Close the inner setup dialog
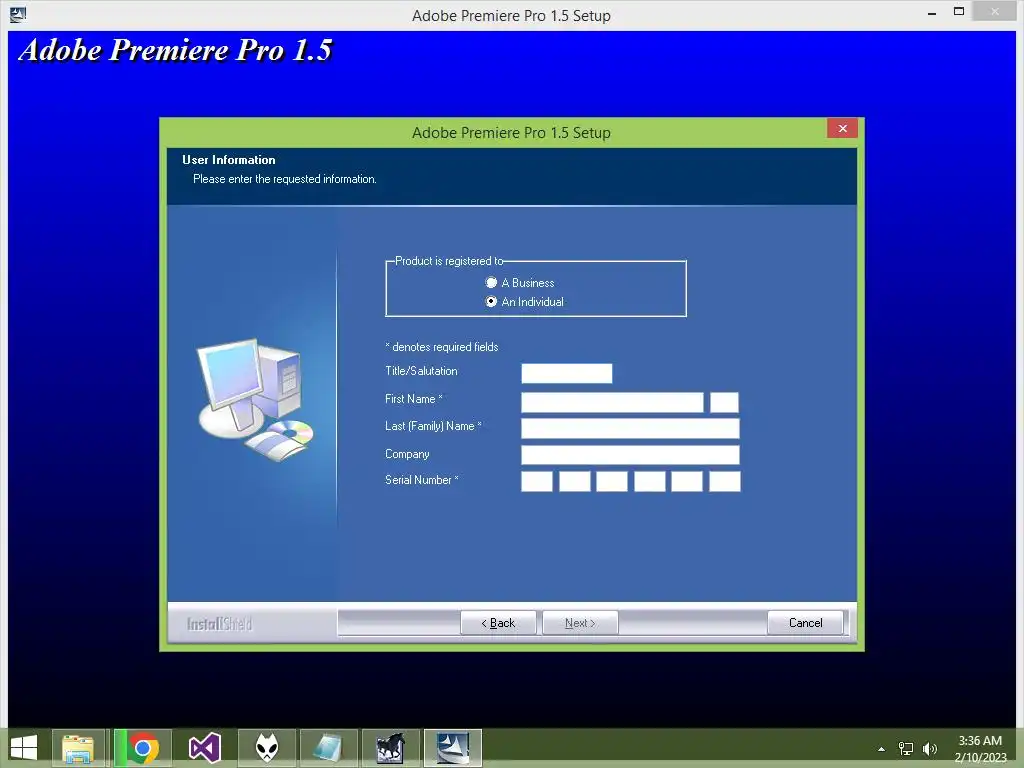The width and height of the screenshot is (1024, 768). pos(842,129)
